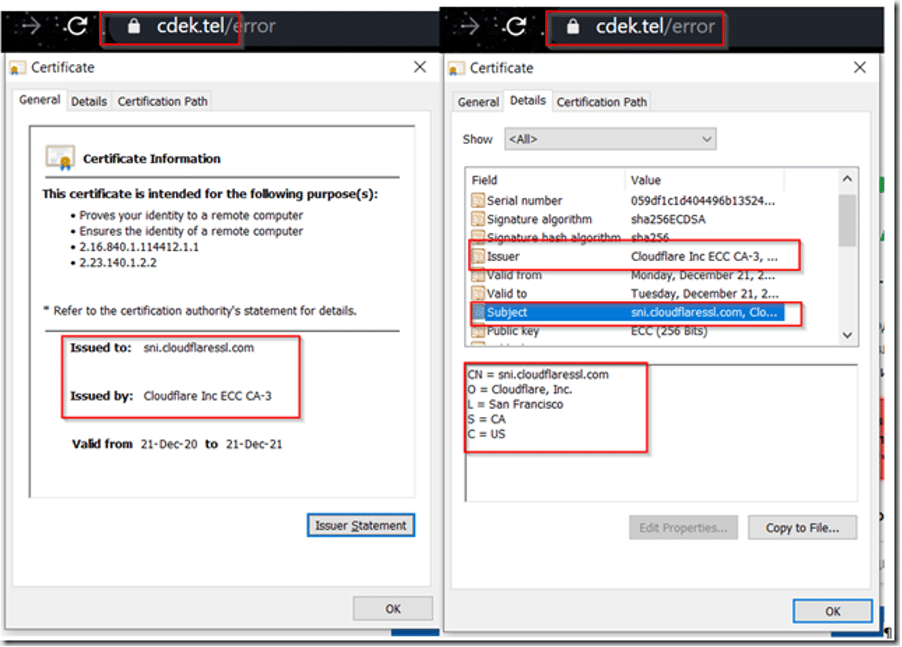Click the forward arrow above the left Certificate window

pyautogui.click(x=30, y=26)
